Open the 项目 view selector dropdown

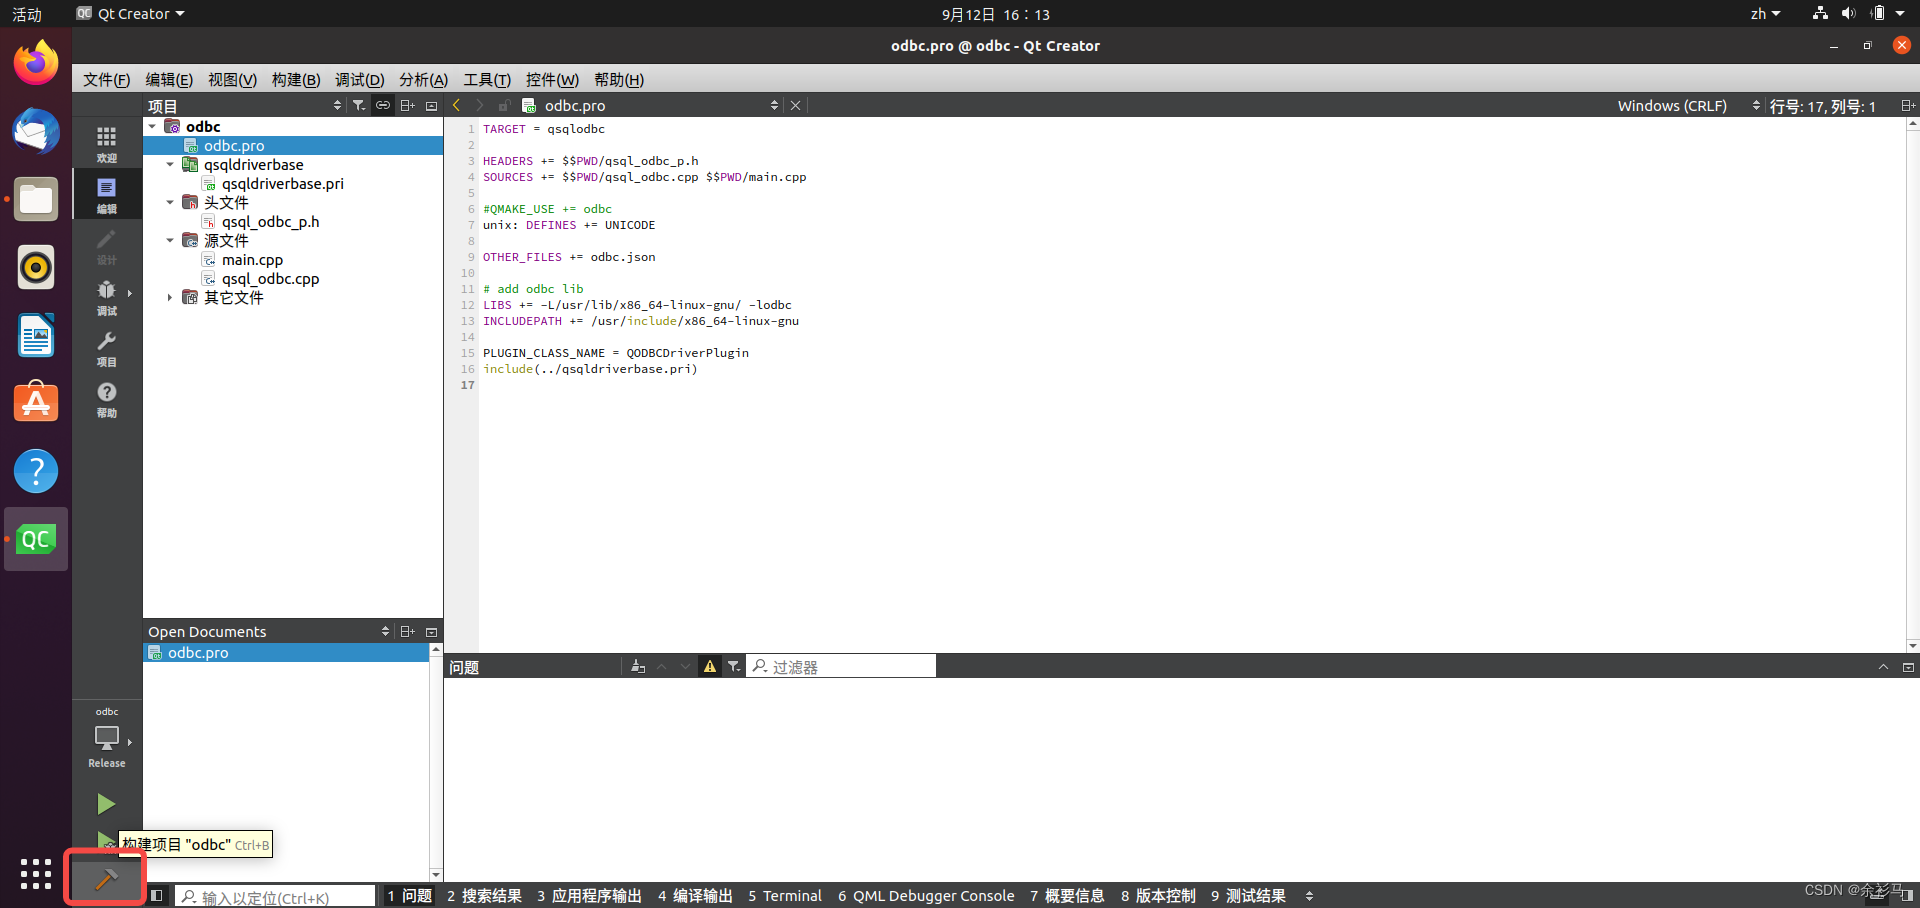245,105
